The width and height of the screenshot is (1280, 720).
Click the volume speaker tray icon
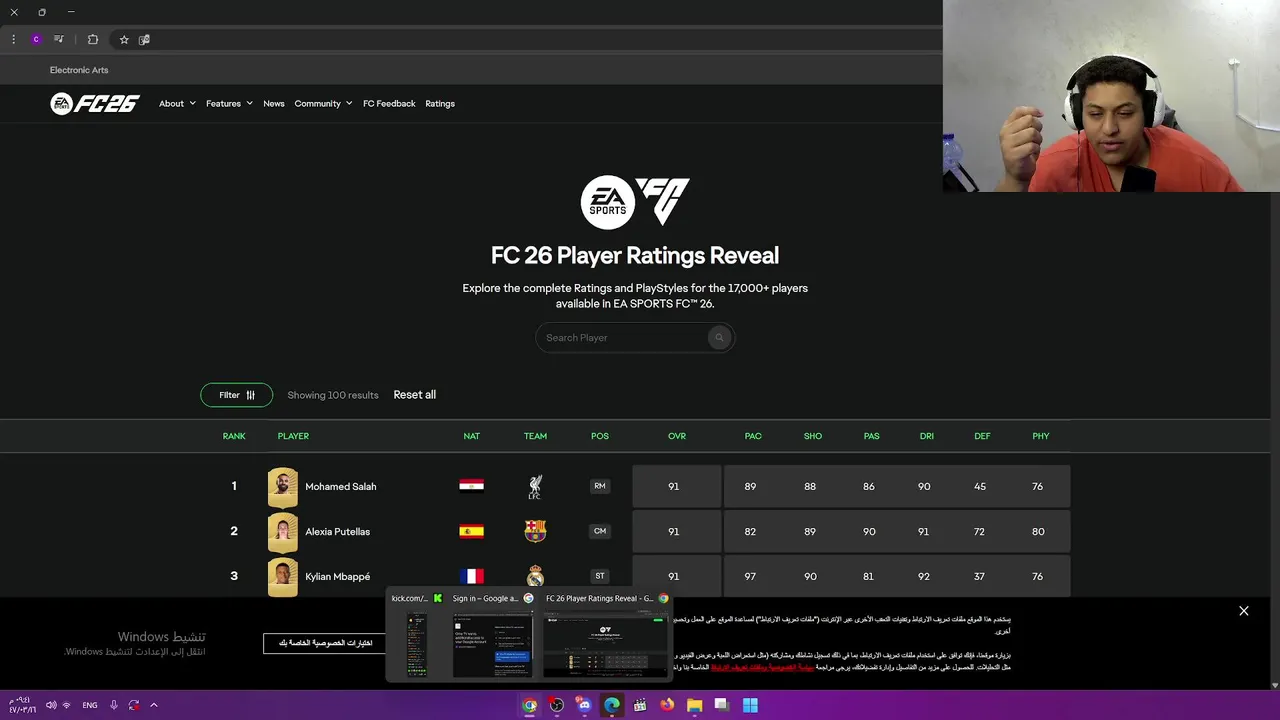(x=51, y=705)
